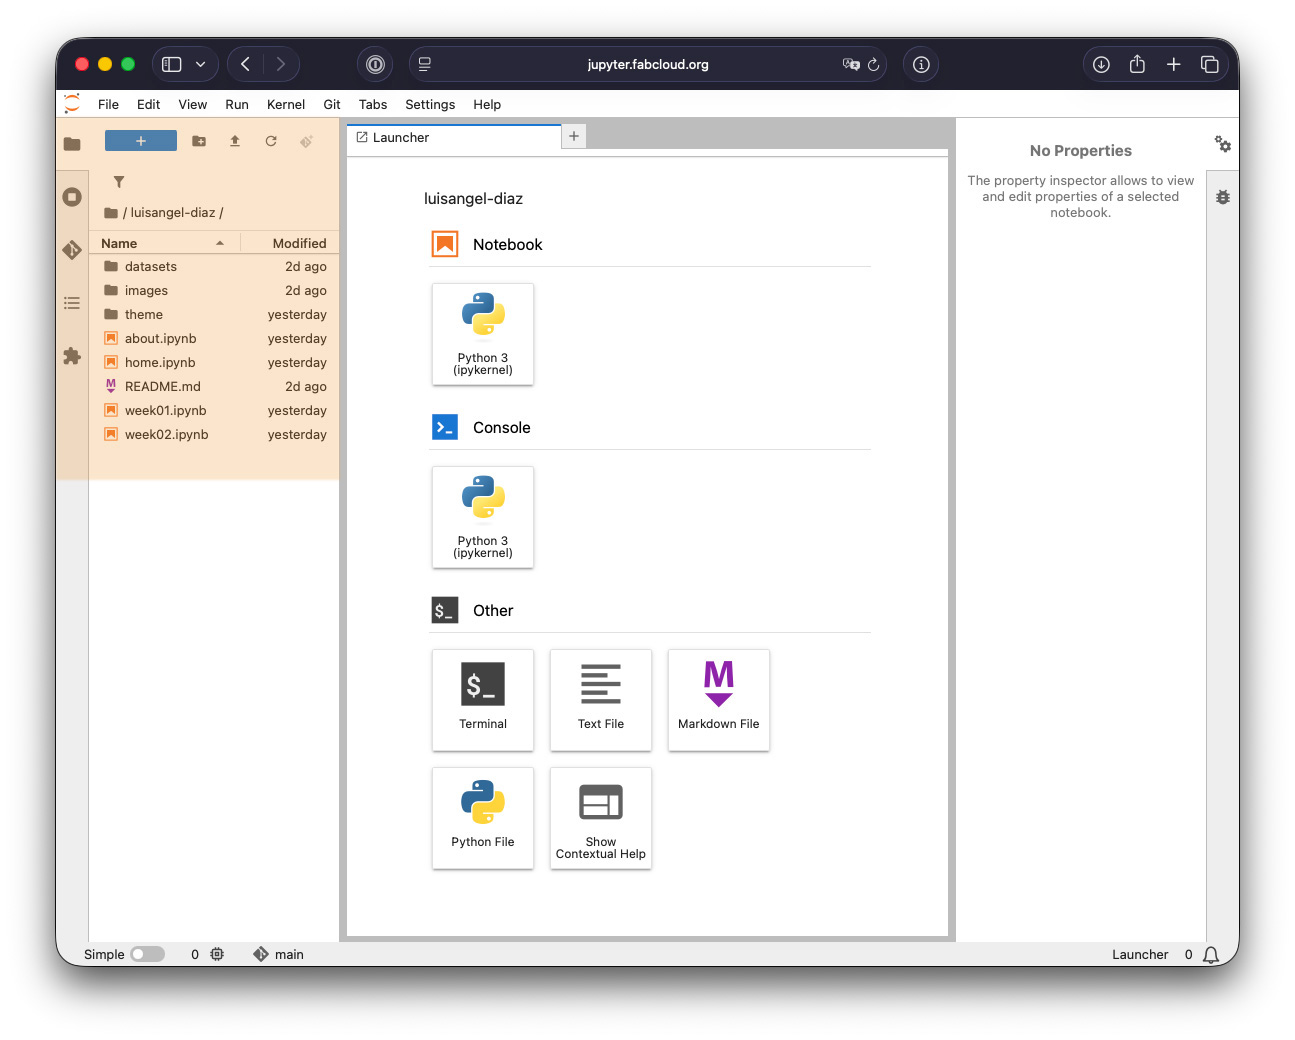Show the Table of Contents panel
Viewport: 1295px width, 1040px height.
coord(72,303)
